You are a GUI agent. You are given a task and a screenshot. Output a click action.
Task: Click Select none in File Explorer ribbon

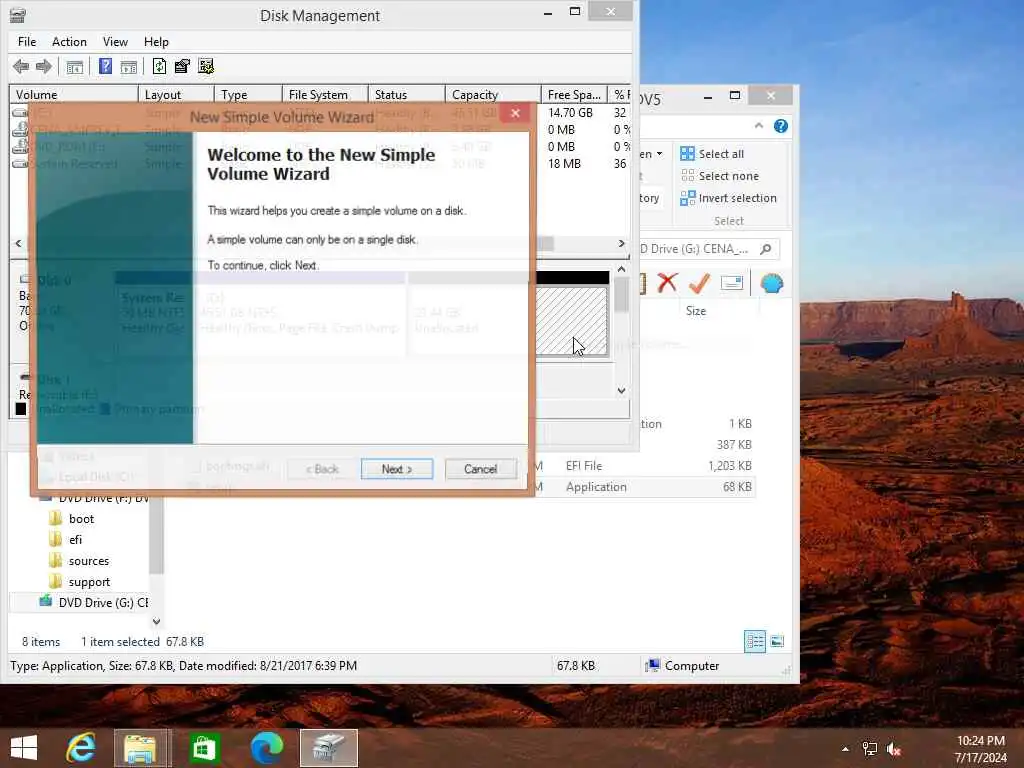(x=719, y=176)
